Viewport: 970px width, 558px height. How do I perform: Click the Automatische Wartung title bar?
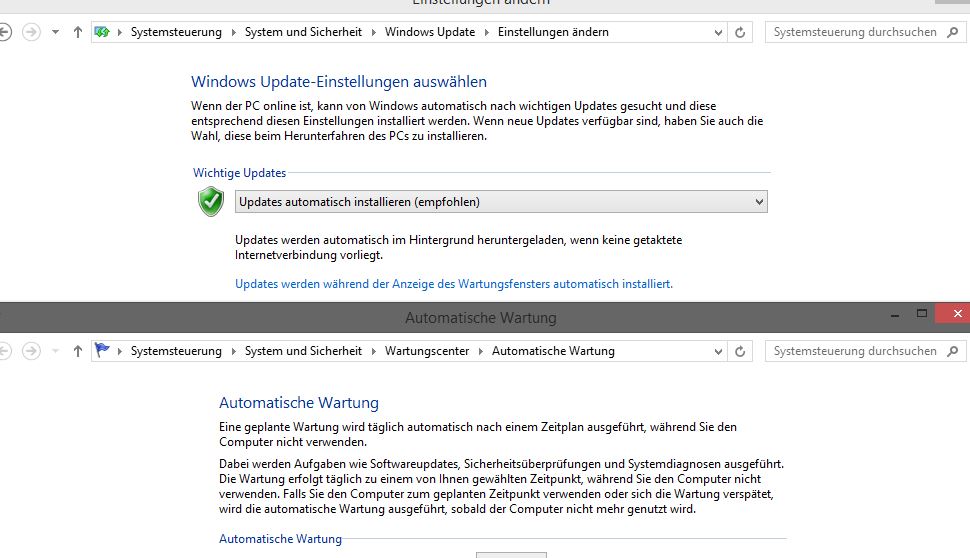481,317
